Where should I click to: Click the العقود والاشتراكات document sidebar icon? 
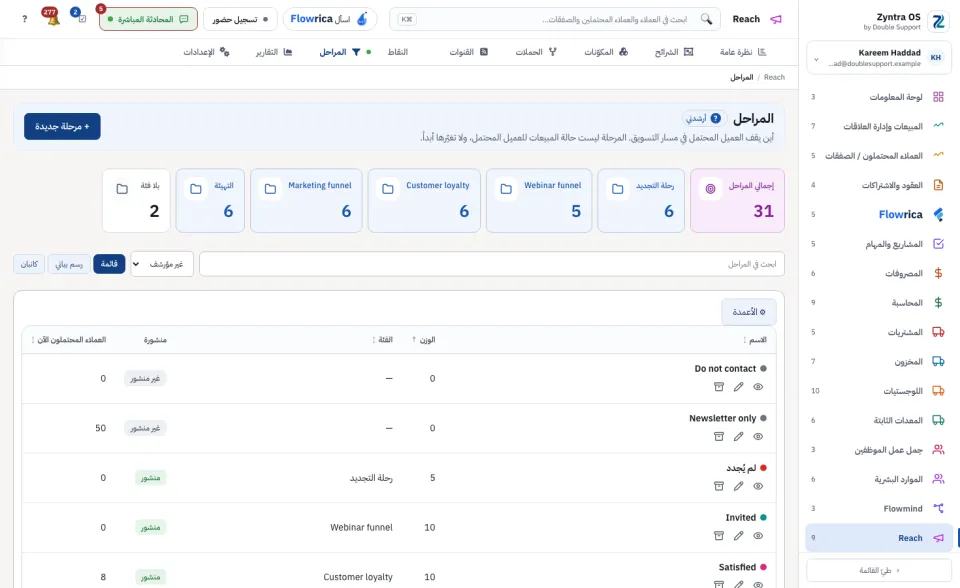tap(938, 185)
